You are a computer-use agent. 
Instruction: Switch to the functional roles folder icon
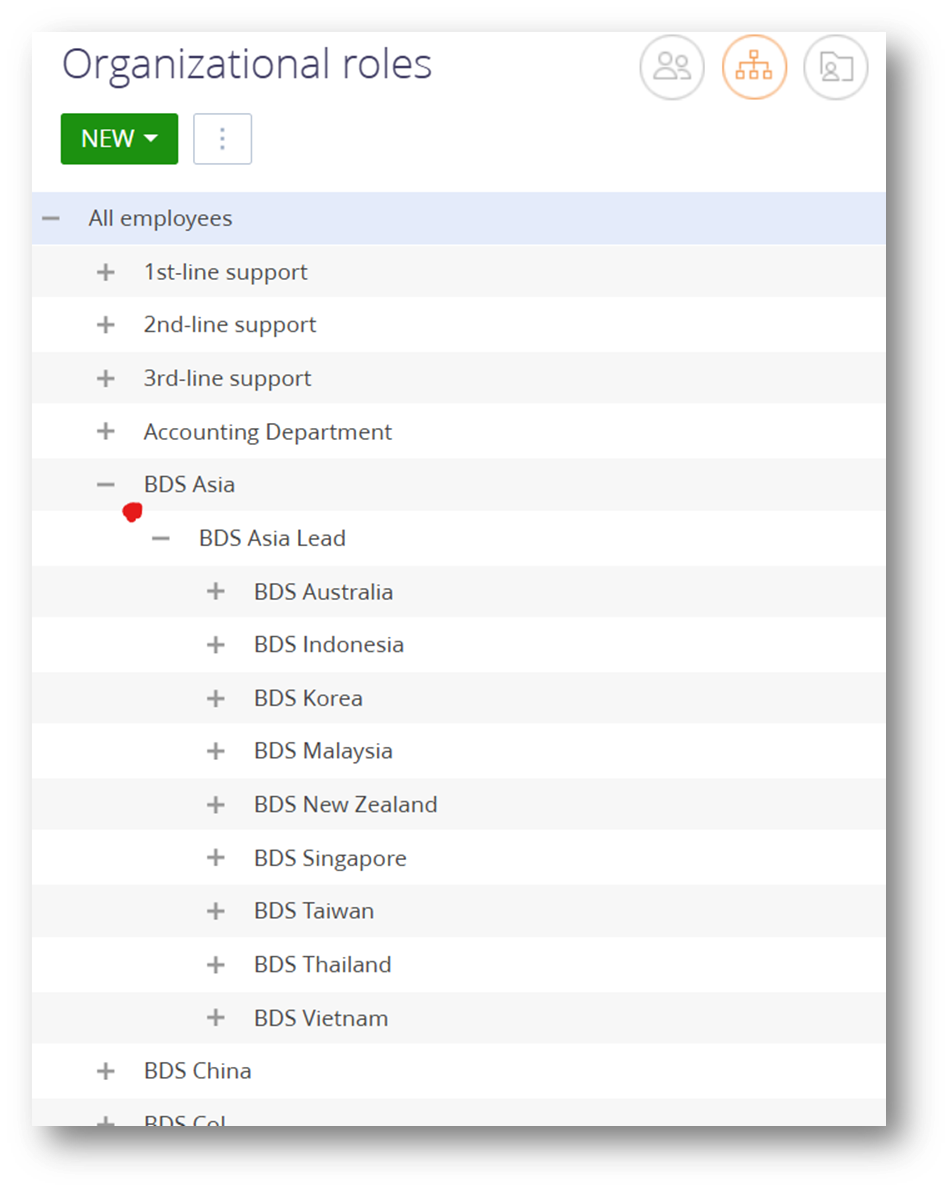835,67
